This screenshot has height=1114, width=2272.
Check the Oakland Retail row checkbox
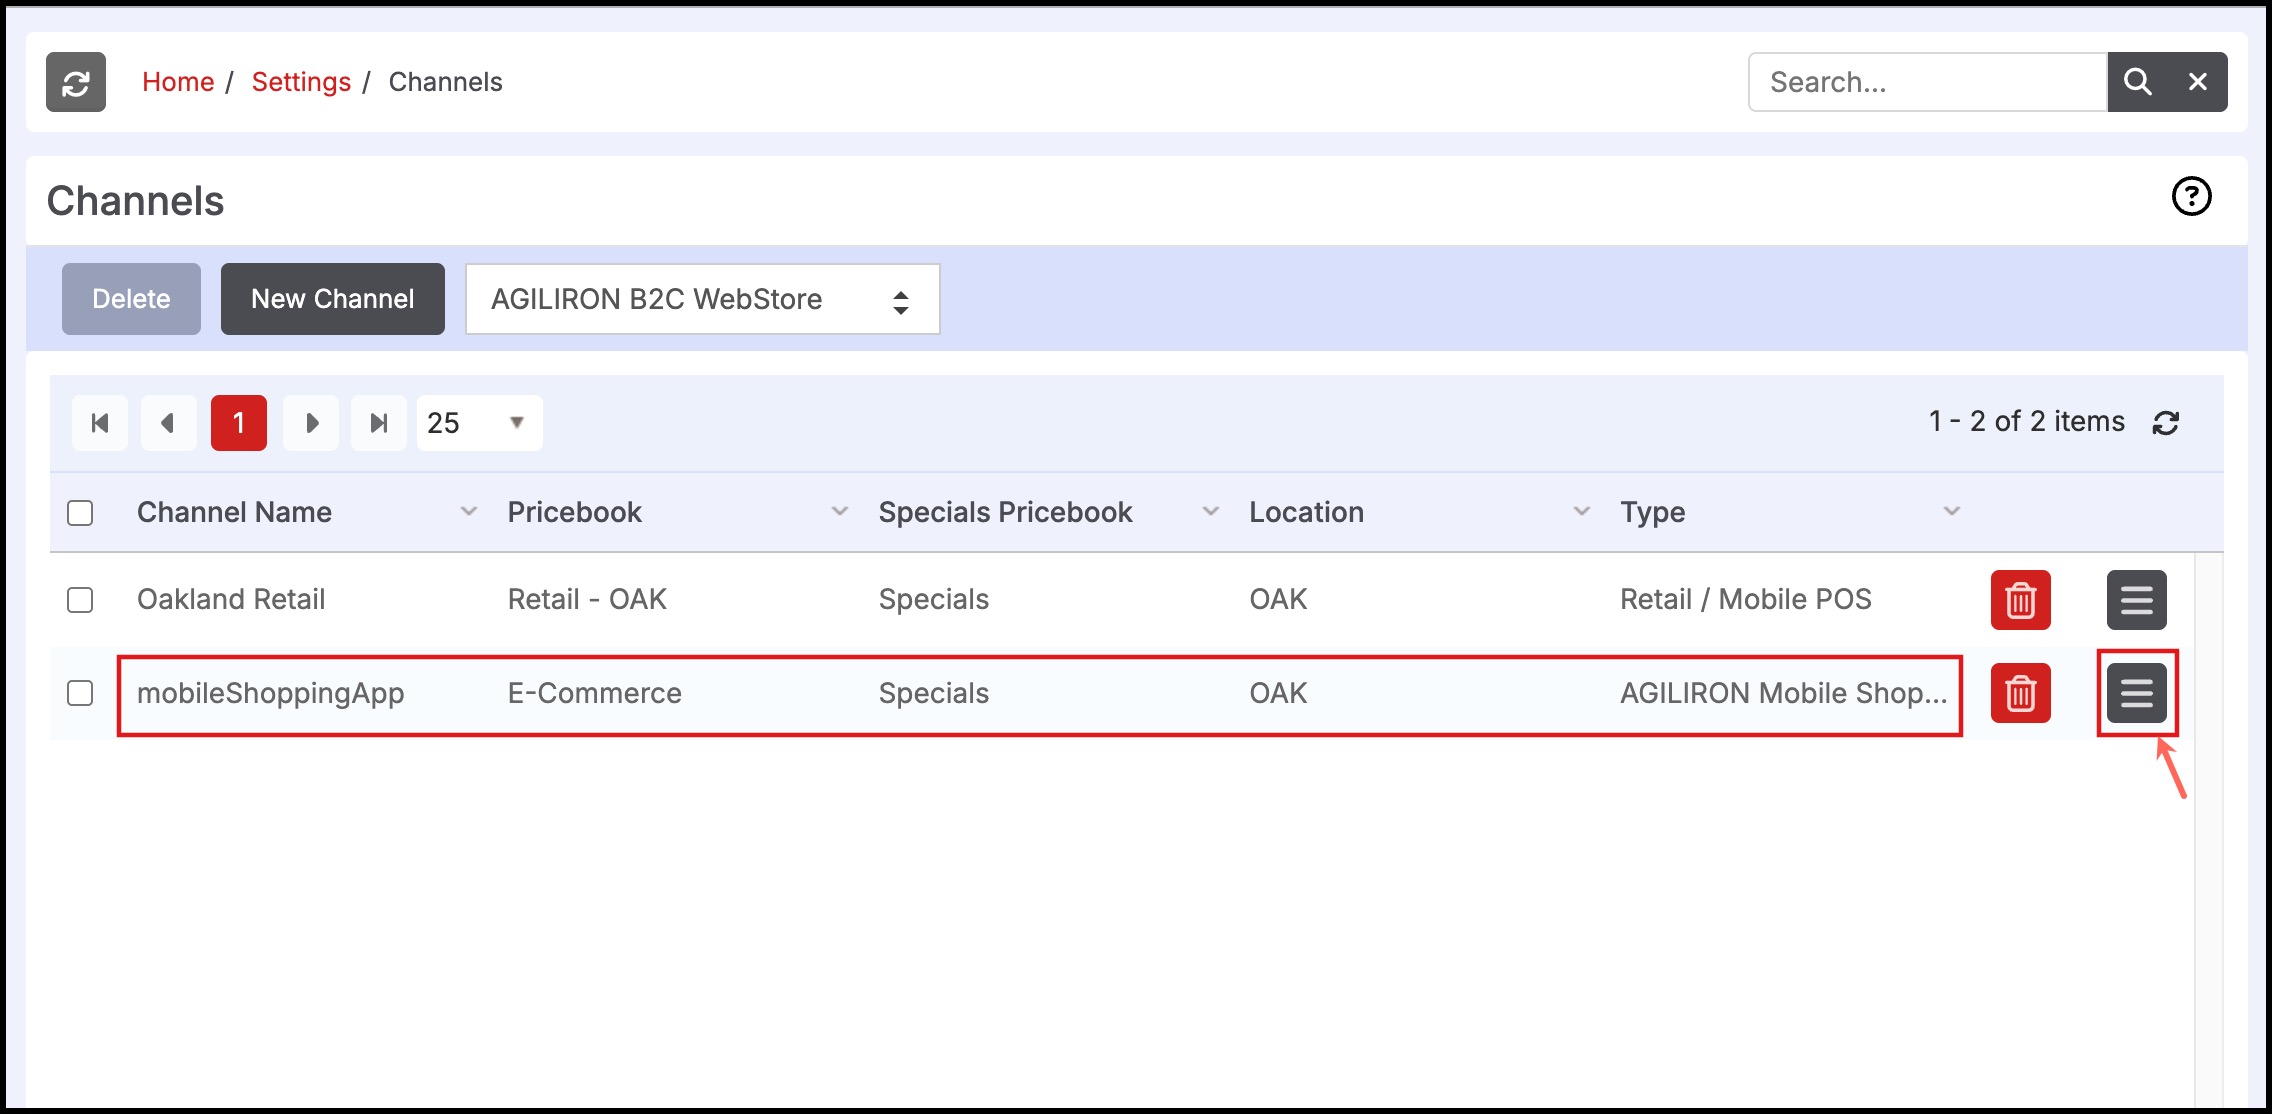pos(80,600)
